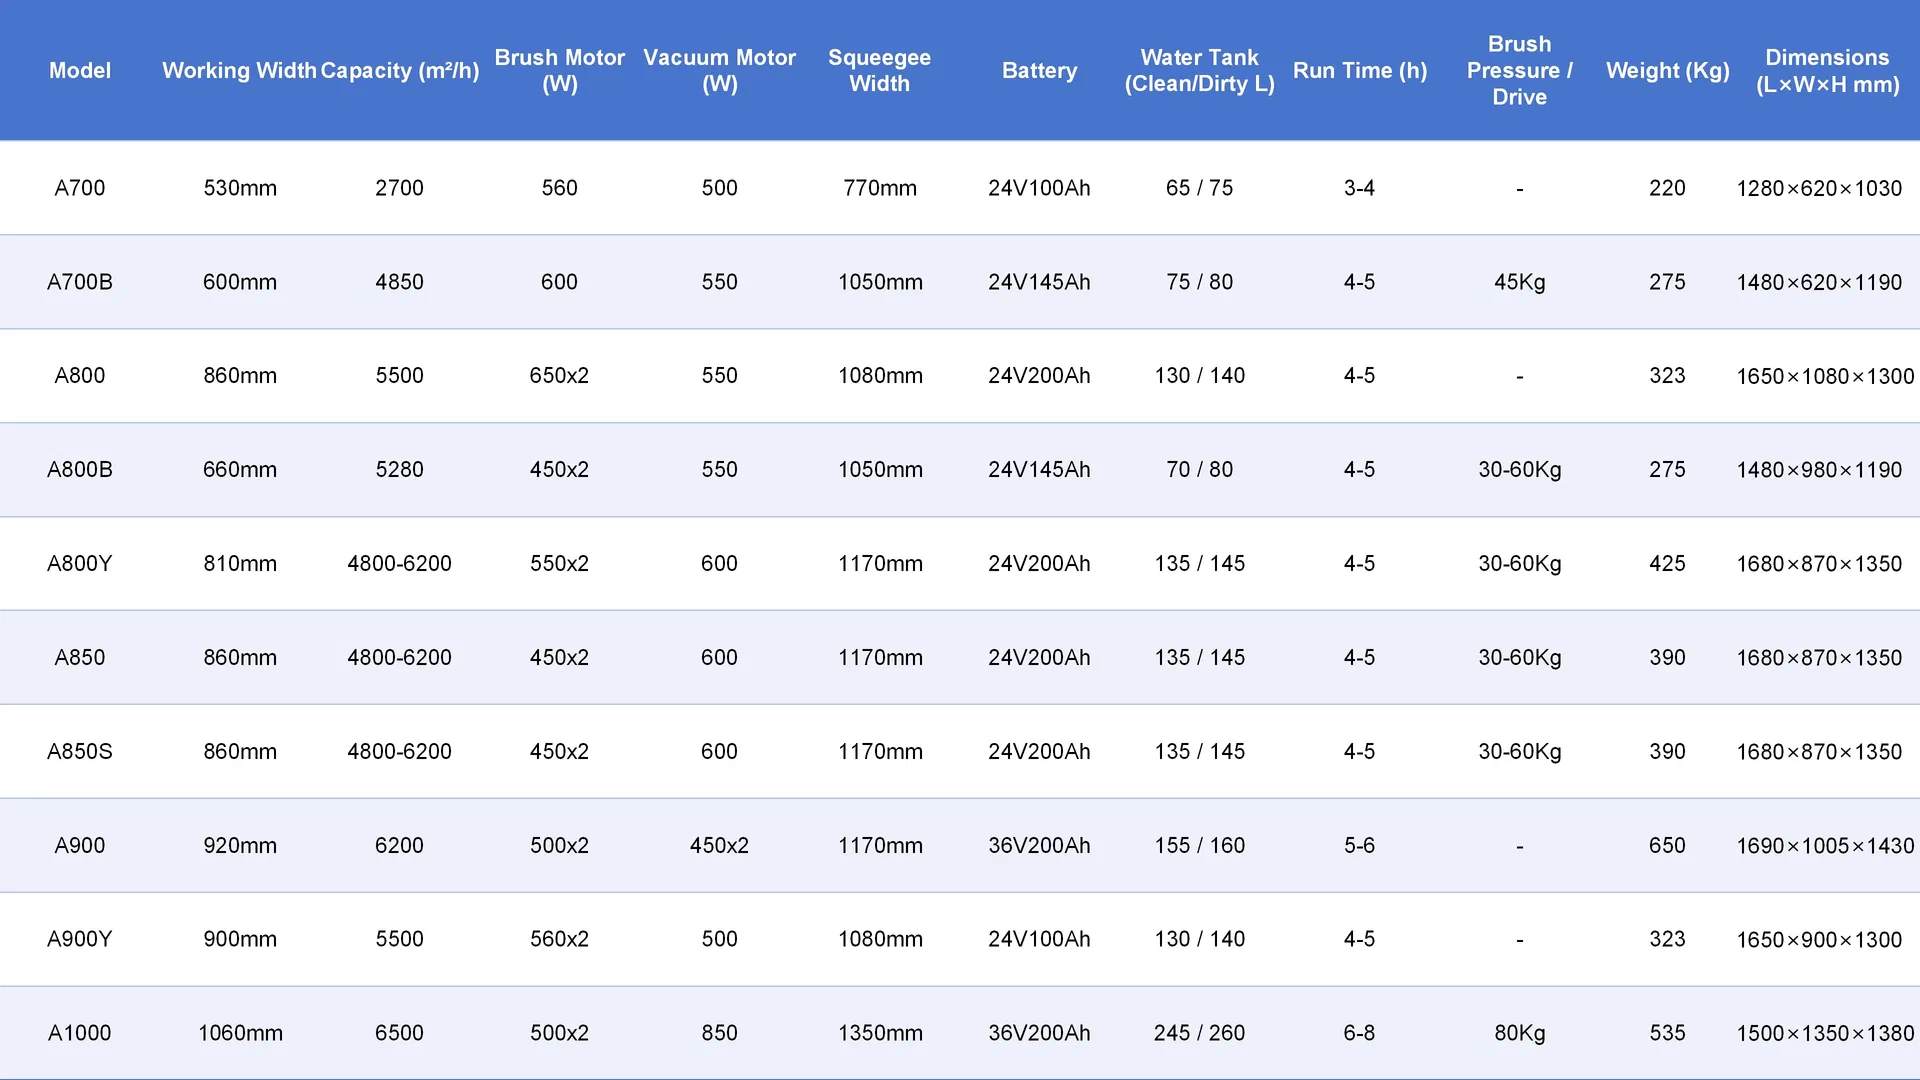Click the Vacuum Motor (W) header
1920x1080 pixels.
click(719, 70)
